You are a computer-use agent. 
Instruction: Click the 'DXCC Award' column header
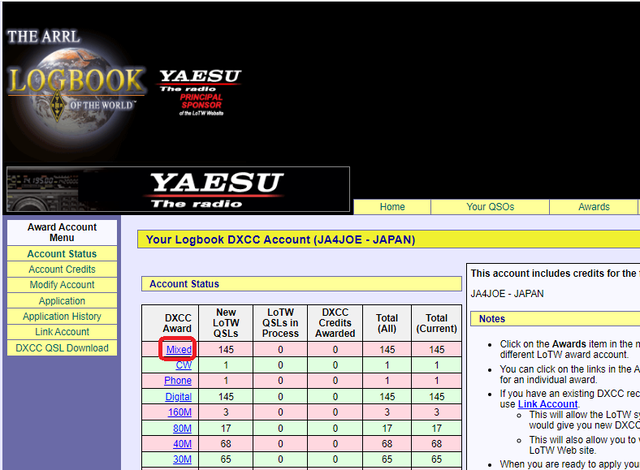pyautogui.click(x=170, y=323)
